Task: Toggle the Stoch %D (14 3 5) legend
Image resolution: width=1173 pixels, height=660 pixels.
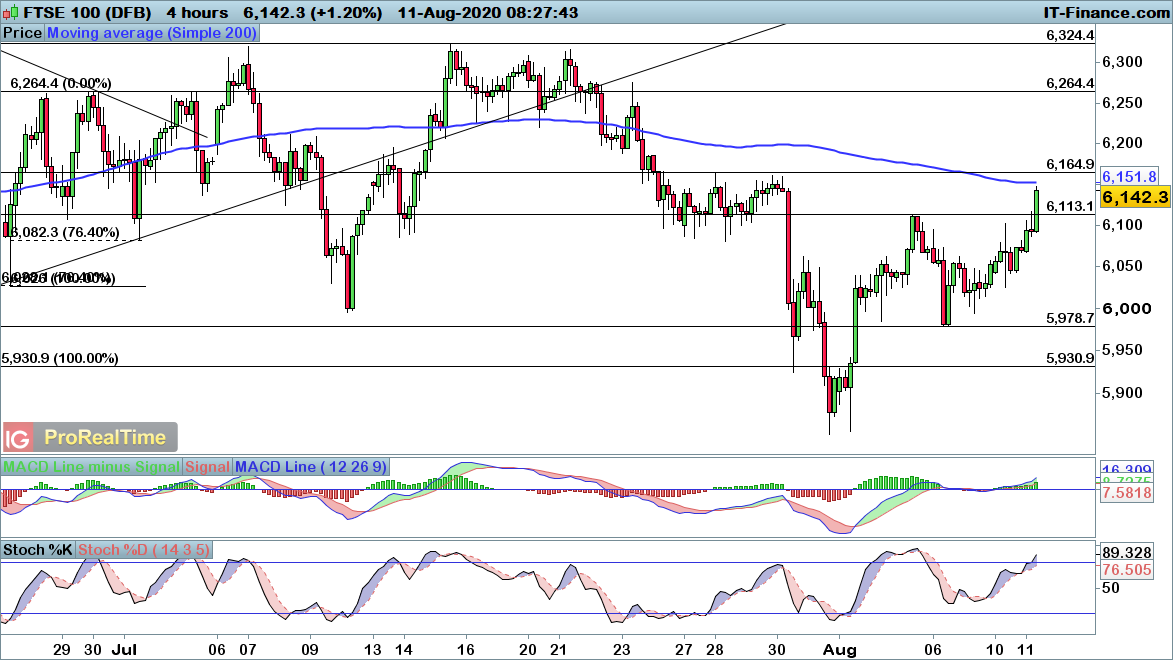Action: pos(142,549)
